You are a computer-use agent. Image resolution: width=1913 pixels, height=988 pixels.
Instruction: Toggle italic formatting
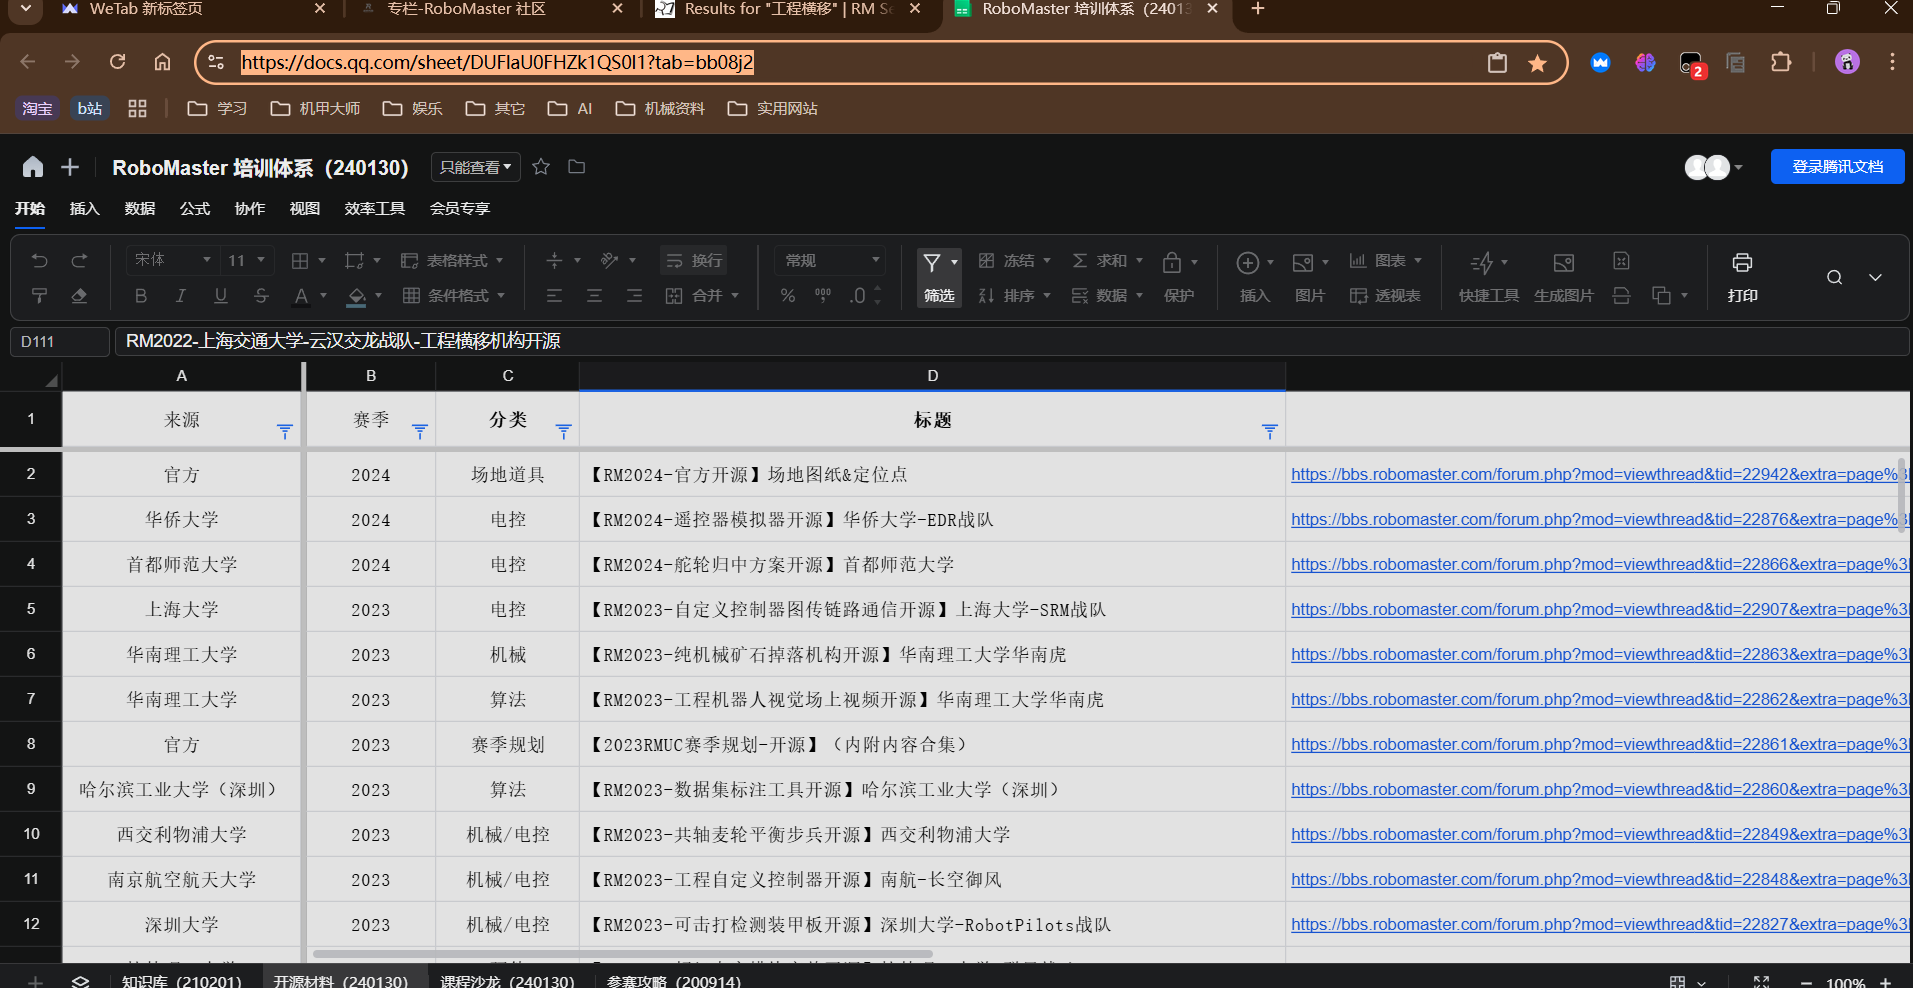point(181,296)
